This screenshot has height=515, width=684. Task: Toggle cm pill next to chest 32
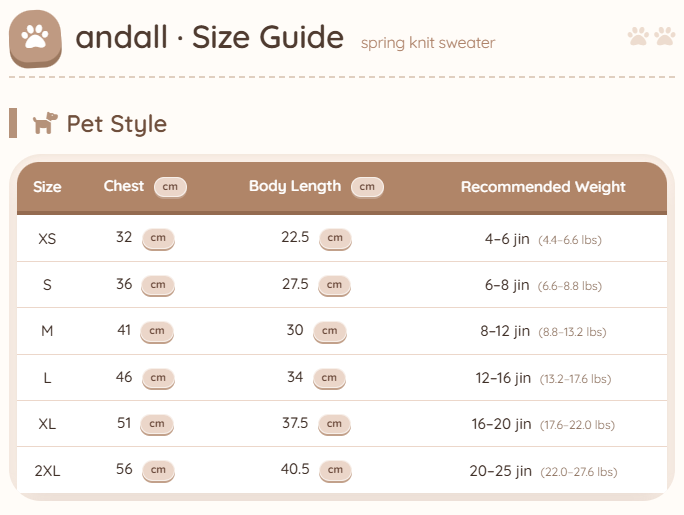[157, 238]
